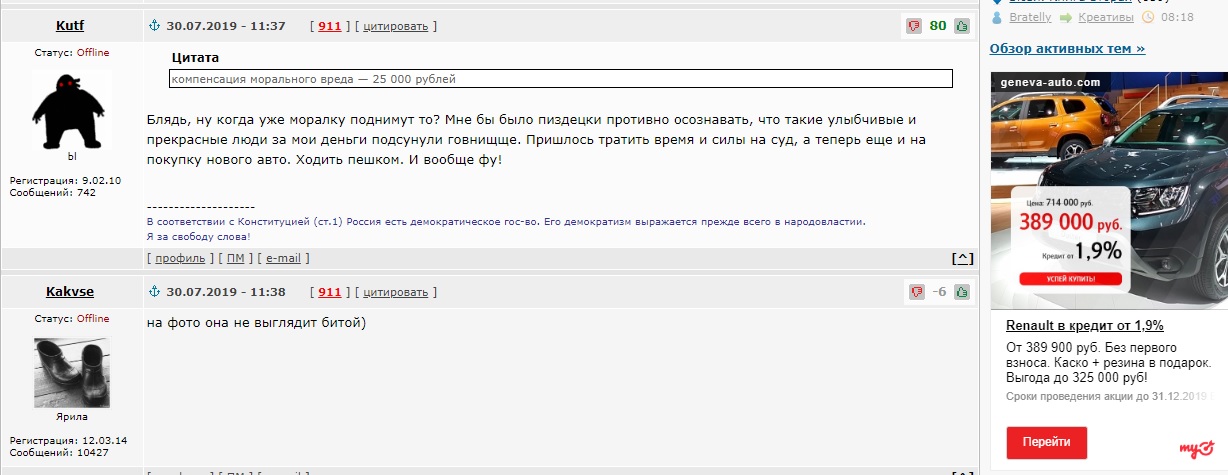Click 911 report link in Kutf's post
1228x475 pixels.
tap(330, 26)
